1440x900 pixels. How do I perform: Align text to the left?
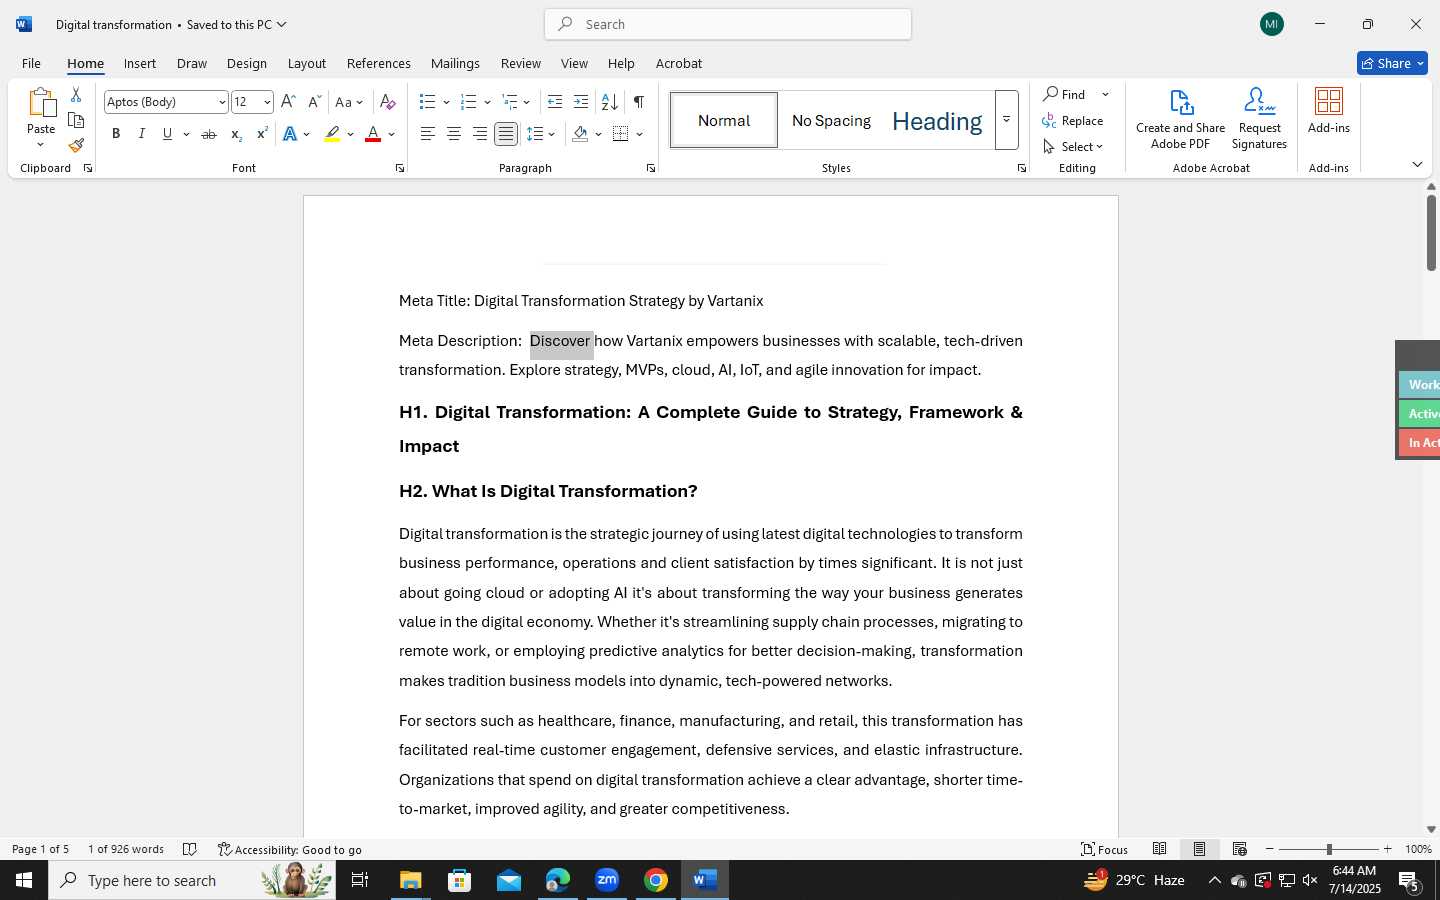pyautogui.click(x=428, y=134)
